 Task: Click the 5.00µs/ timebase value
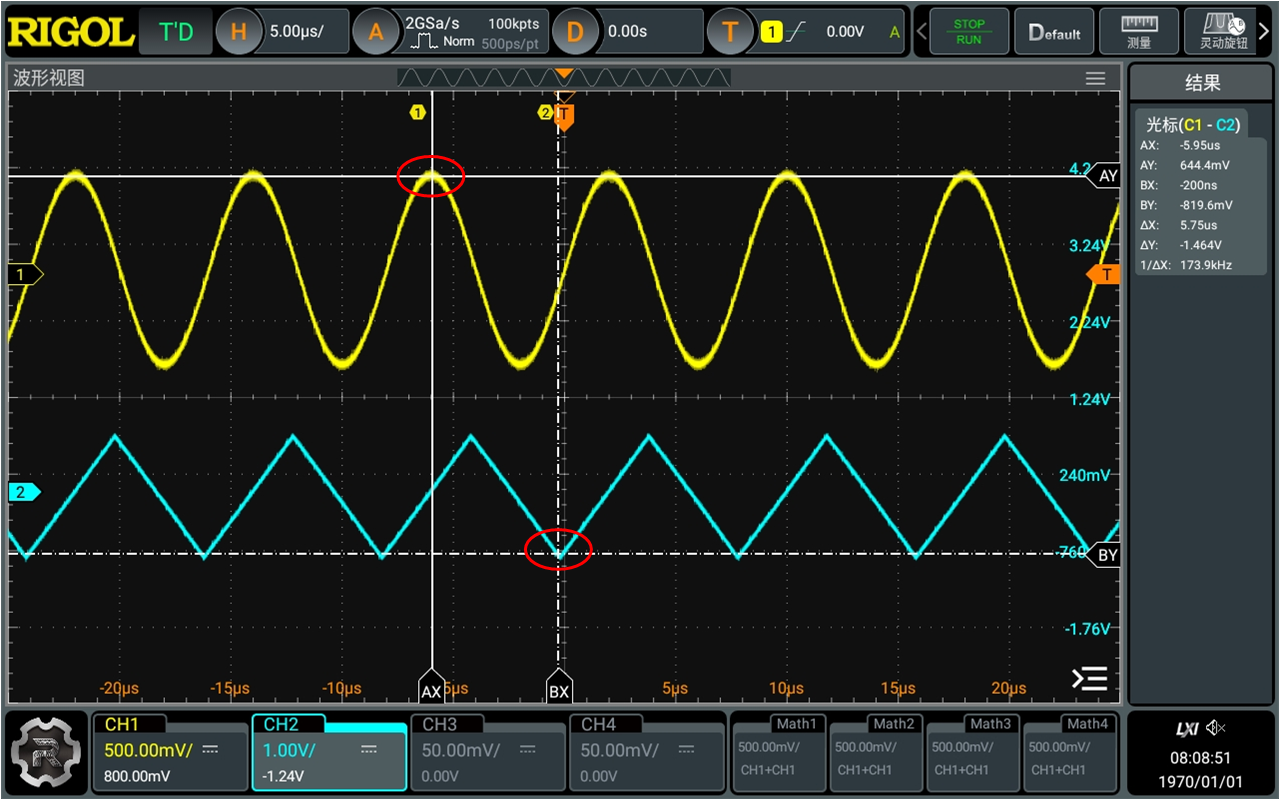point(296,32)
